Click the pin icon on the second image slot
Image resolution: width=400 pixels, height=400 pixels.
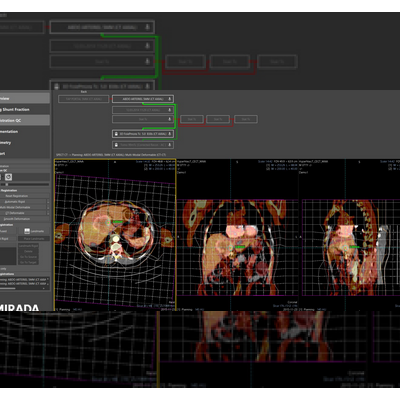pyautogui.click(x=169, y=110)
